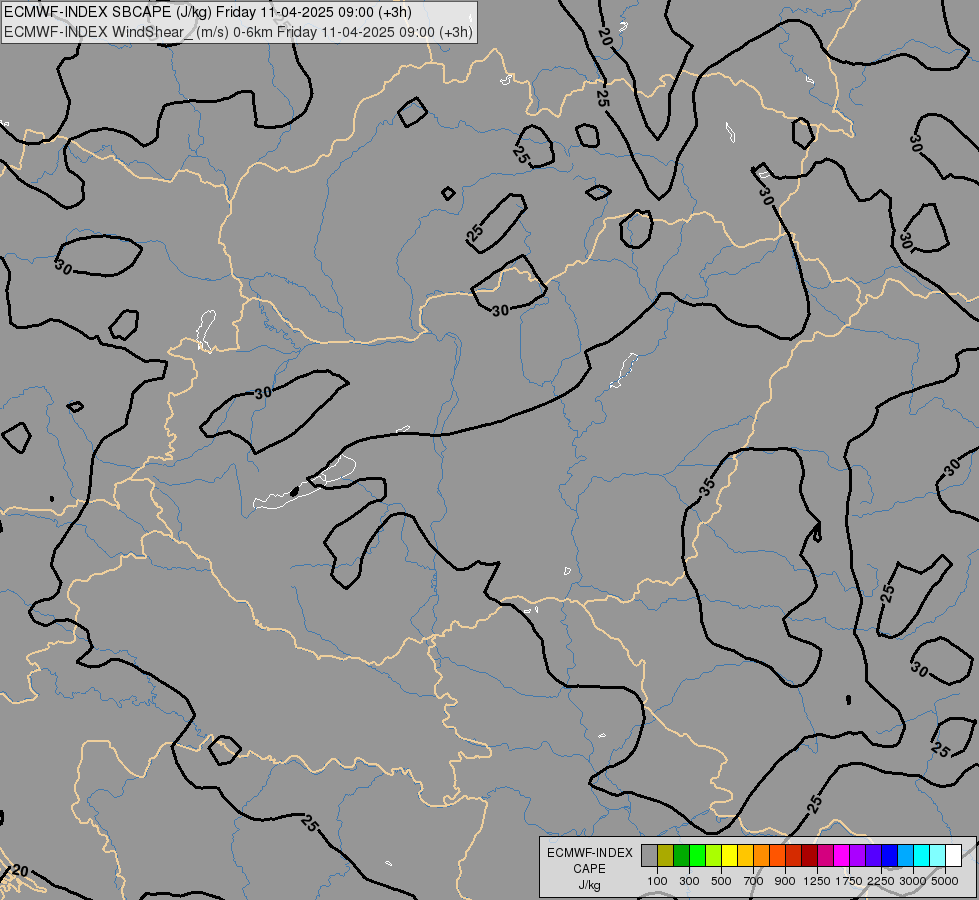
Task: Click the legend label '5000'
Action: pyautogui.click(x=945, y=881)
